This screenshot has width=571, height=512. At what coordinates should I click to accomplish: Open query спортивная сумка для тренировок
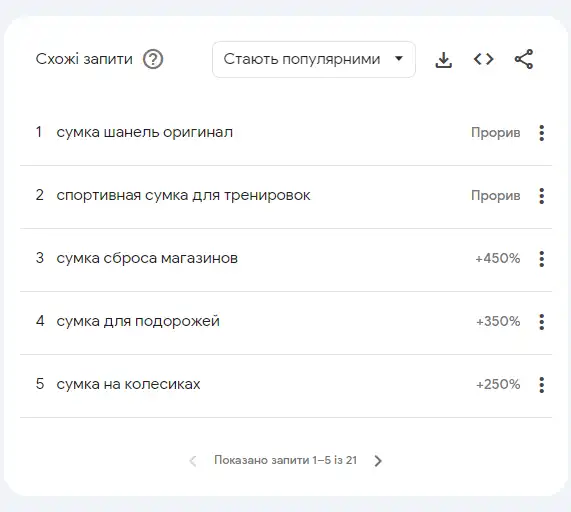point(183,196)
